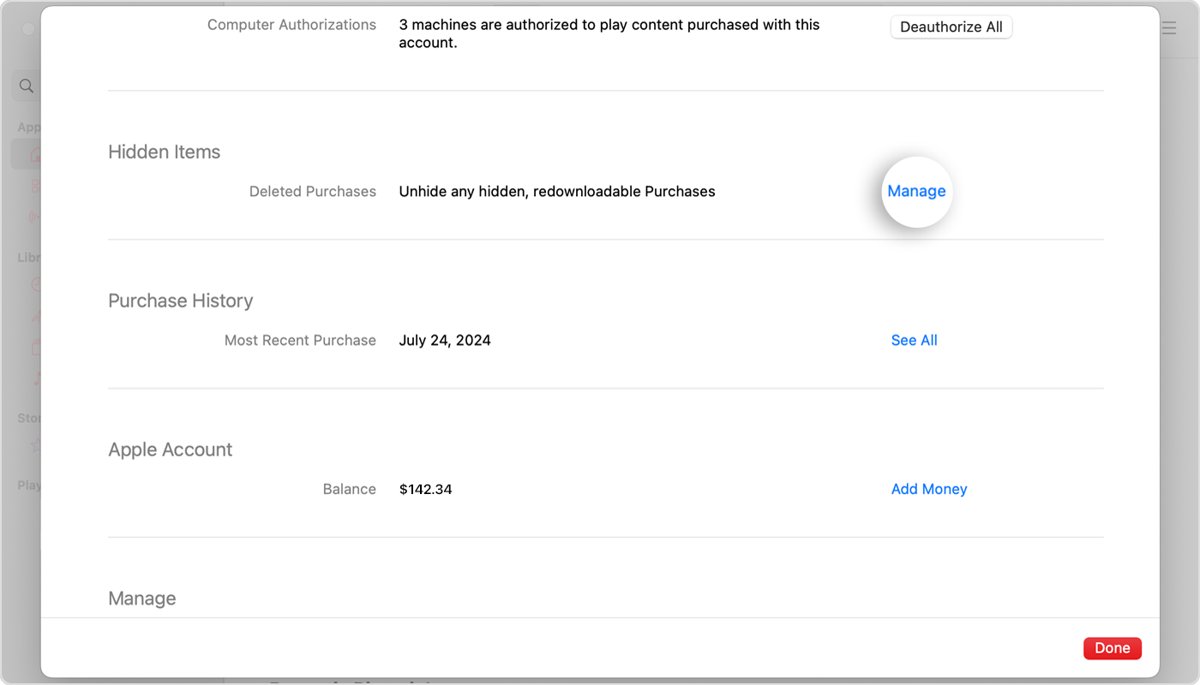The width and height of the screenshot is (1200, 685).
Task: Click the red Done button
Action: (x=1112, y=648)
